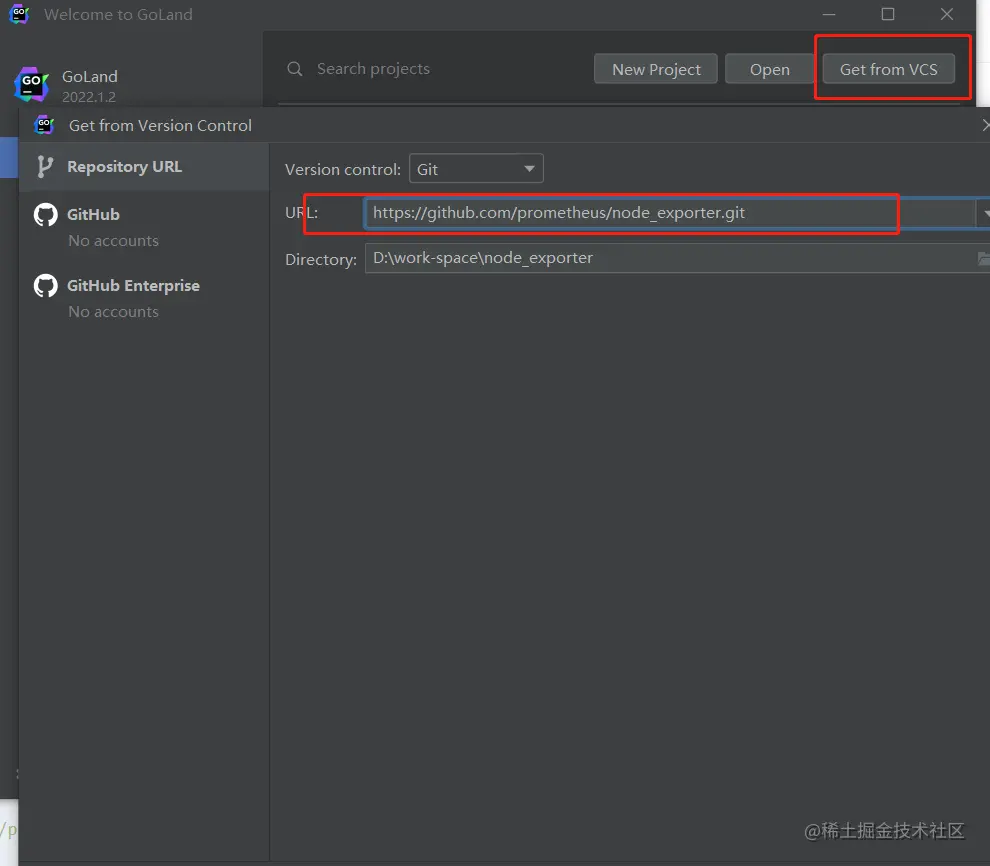Click the Repository URL branch icon
990x866 pixels.
(44, 167)
